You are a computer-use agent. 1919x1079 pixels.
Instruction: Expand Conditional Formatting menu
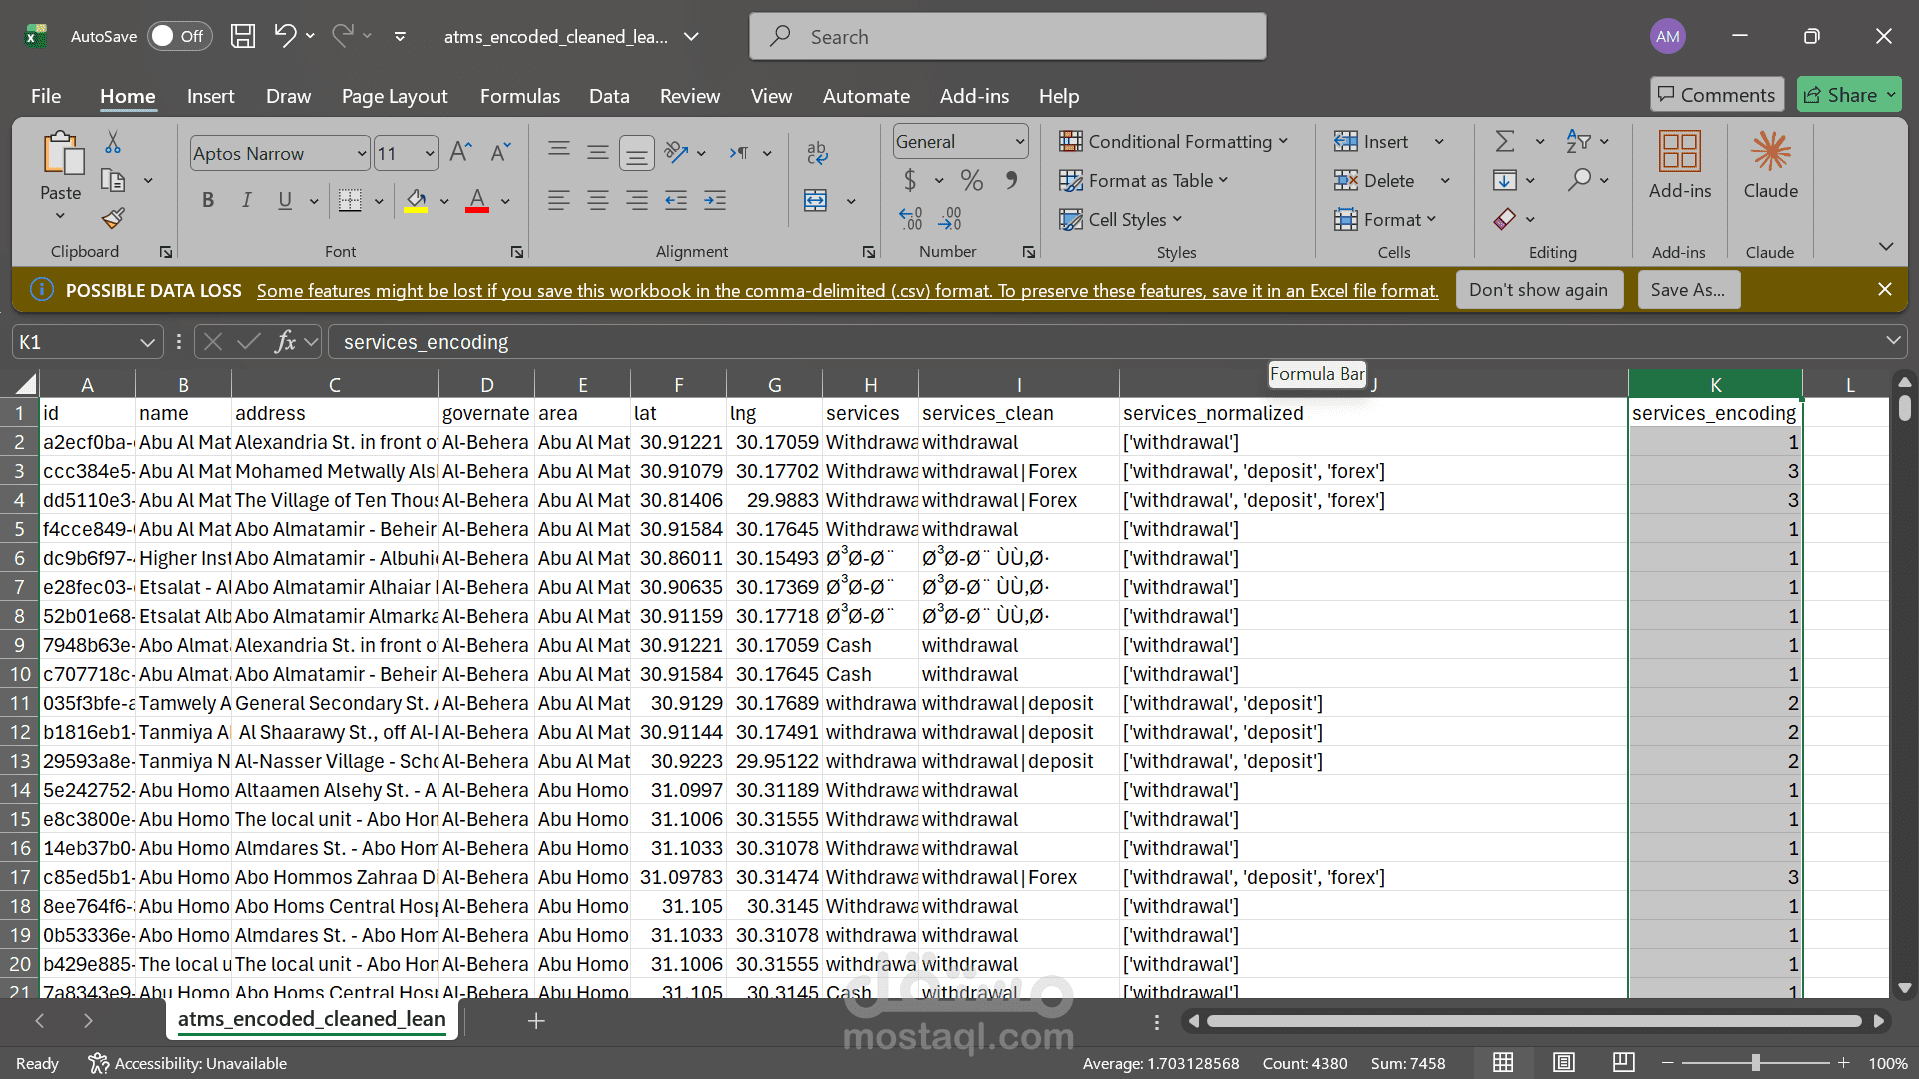click(1174, 142)
